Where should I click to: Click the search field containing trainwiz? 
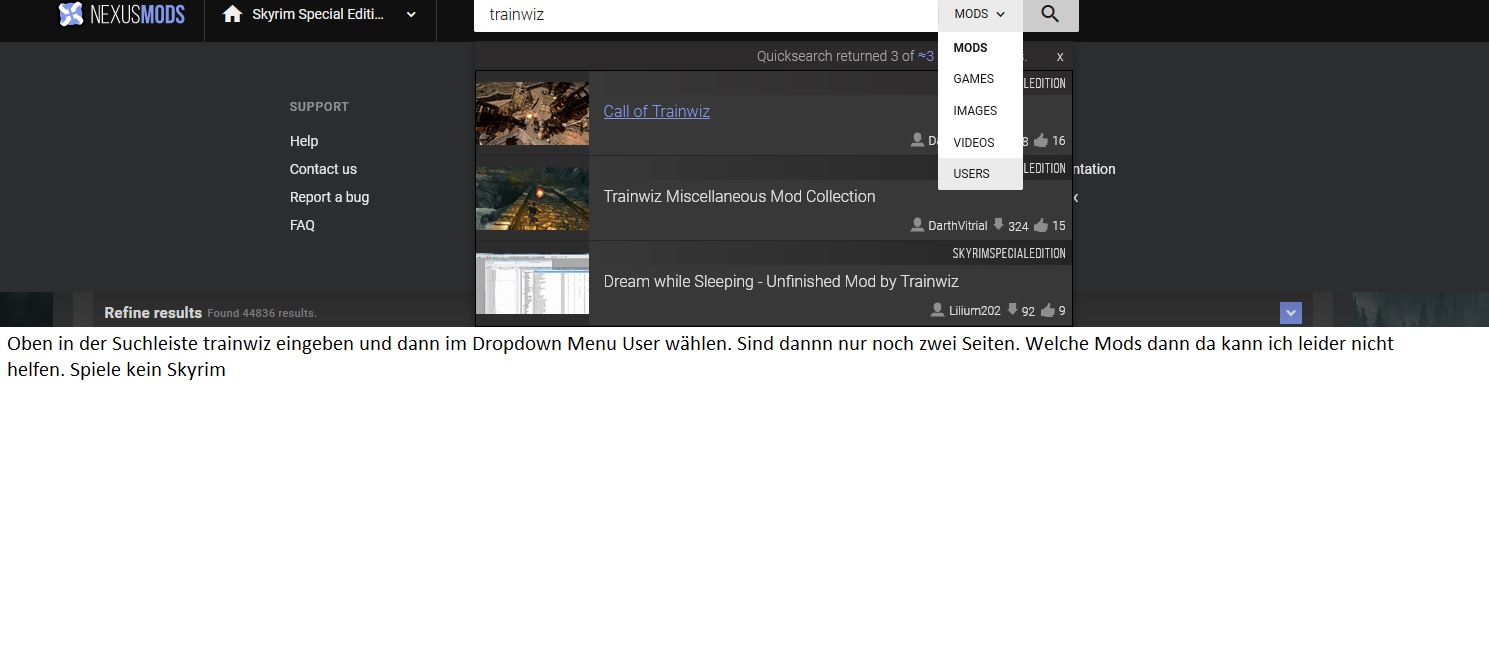[x=700, y=15]
